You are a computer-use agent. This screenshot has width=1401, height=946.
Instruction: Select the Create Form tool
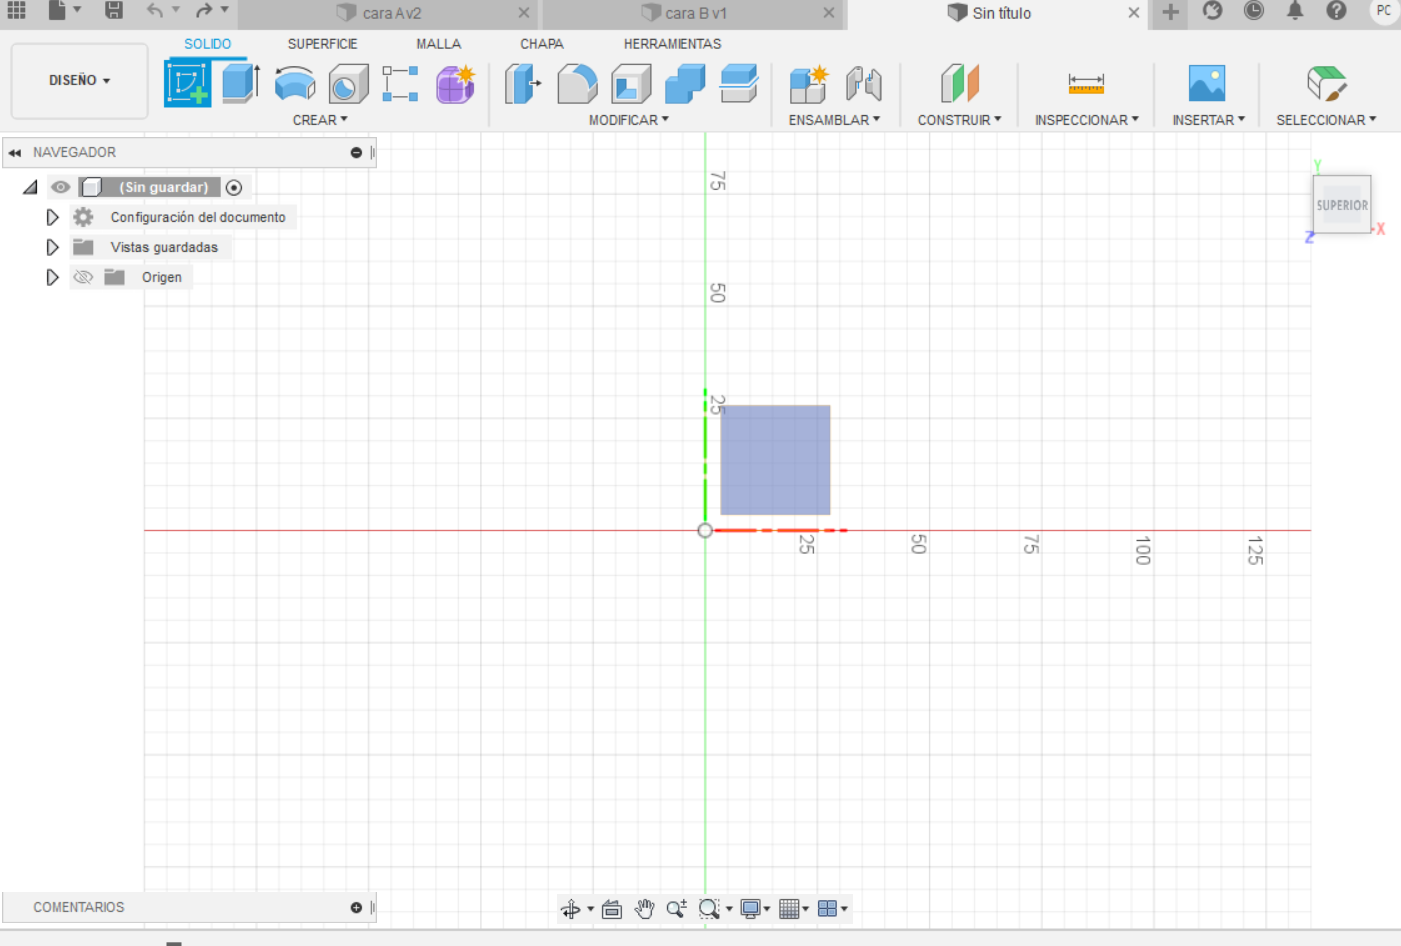pyautogui.click(x=455, y=84)
